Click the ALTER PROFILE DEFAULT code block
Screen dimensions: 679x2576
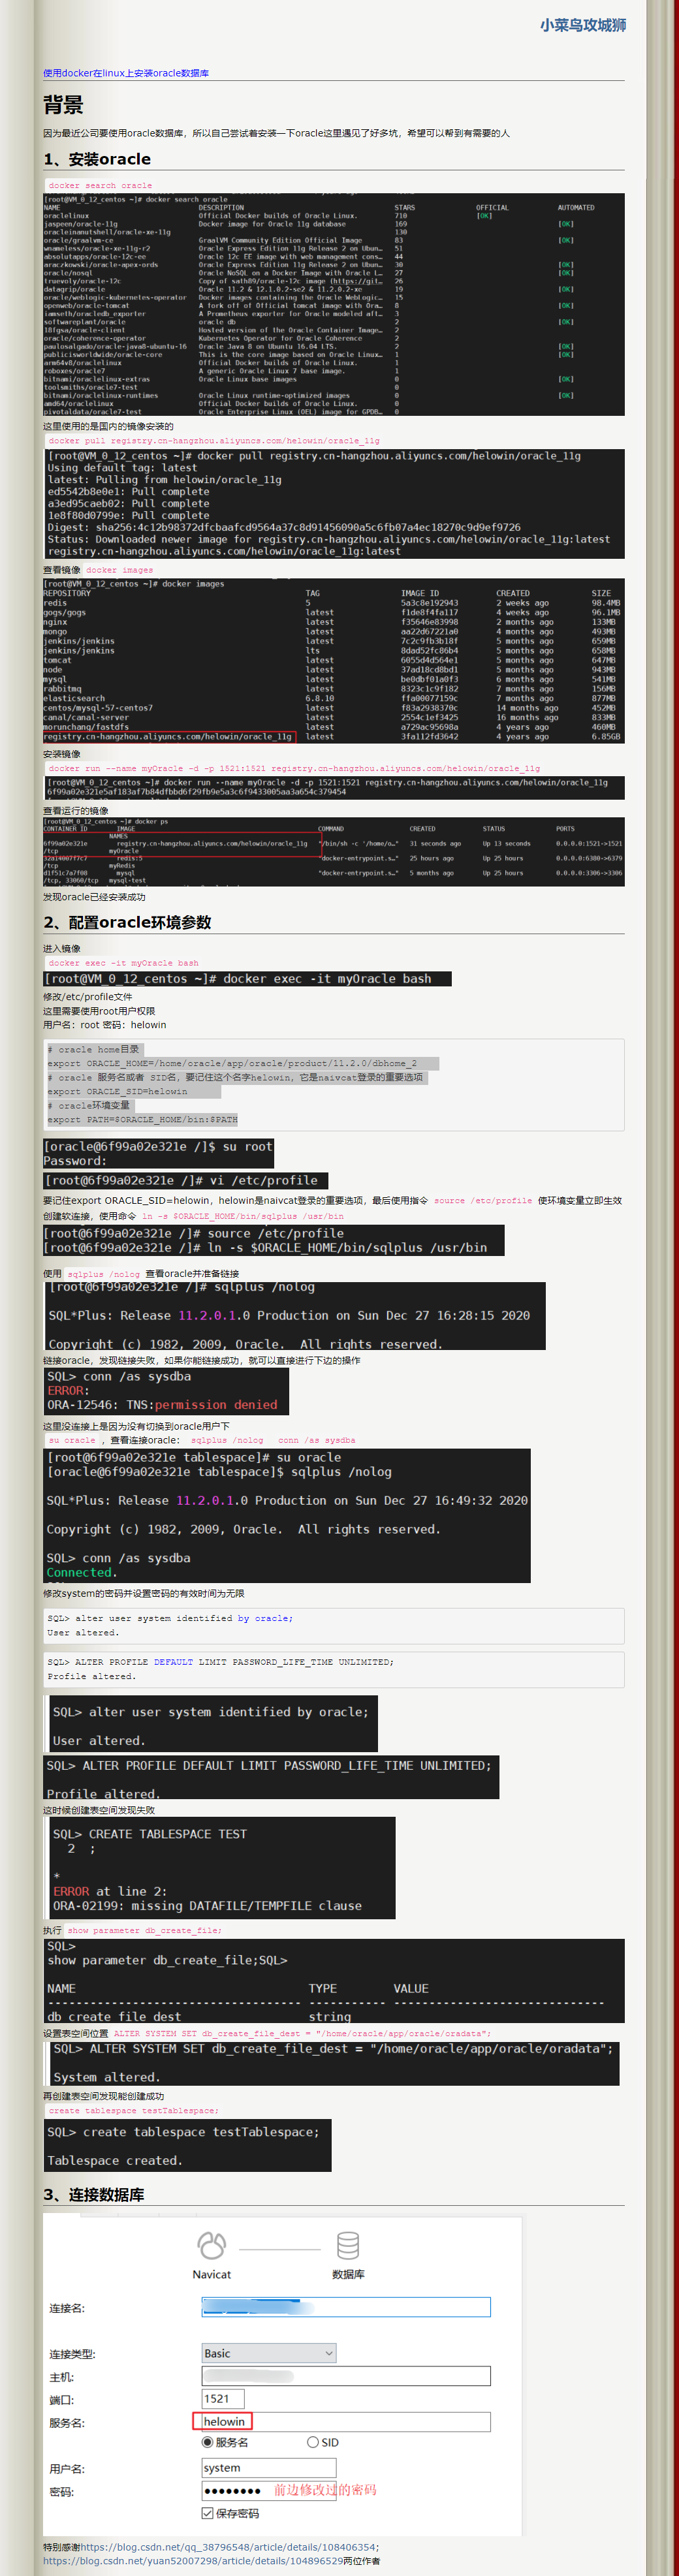(334, 1670)
